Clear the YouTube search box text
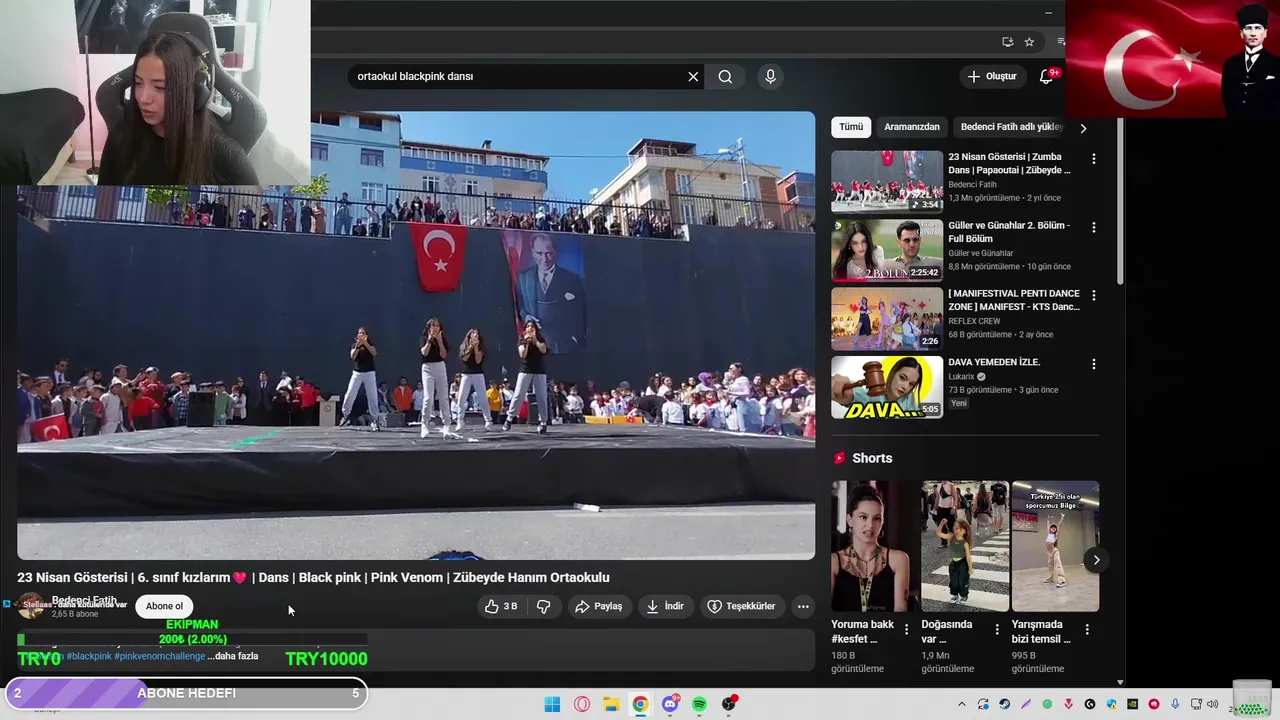Screen dimensions: 1280x720 pos(693,76)
